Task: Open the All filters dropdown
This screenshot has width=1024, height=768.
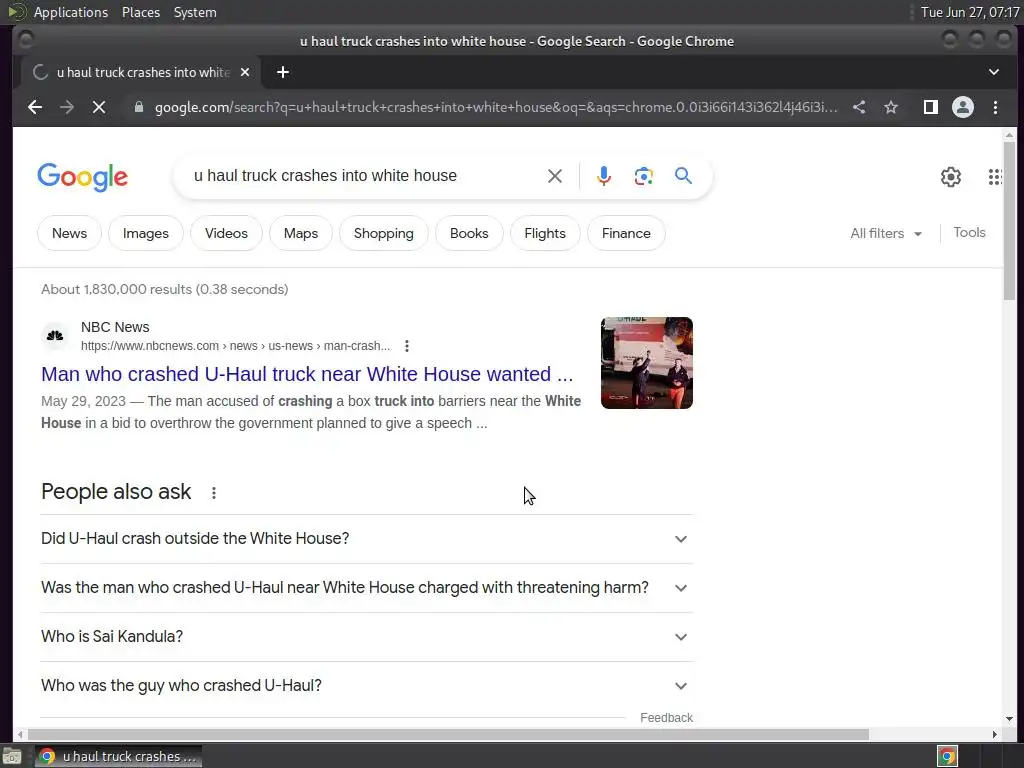Action: (886, 233)
